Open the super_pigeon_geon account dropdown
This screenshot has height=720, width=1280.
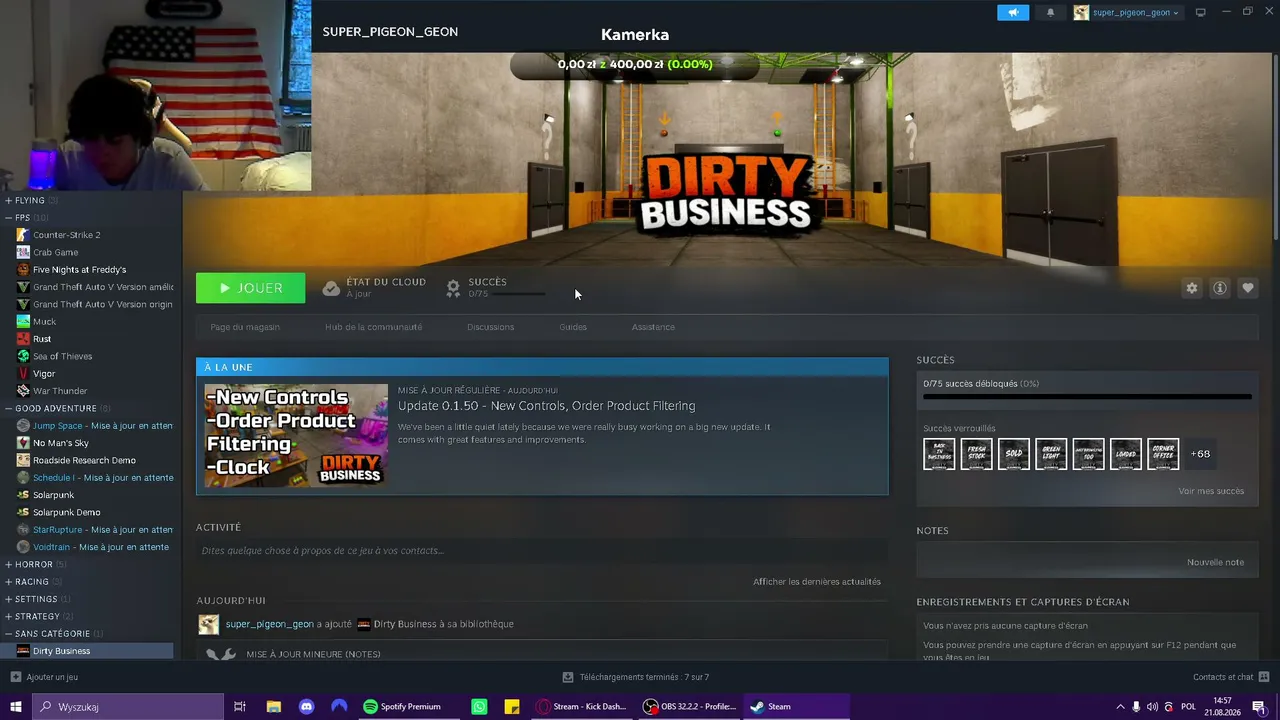tap(1127, 13)
